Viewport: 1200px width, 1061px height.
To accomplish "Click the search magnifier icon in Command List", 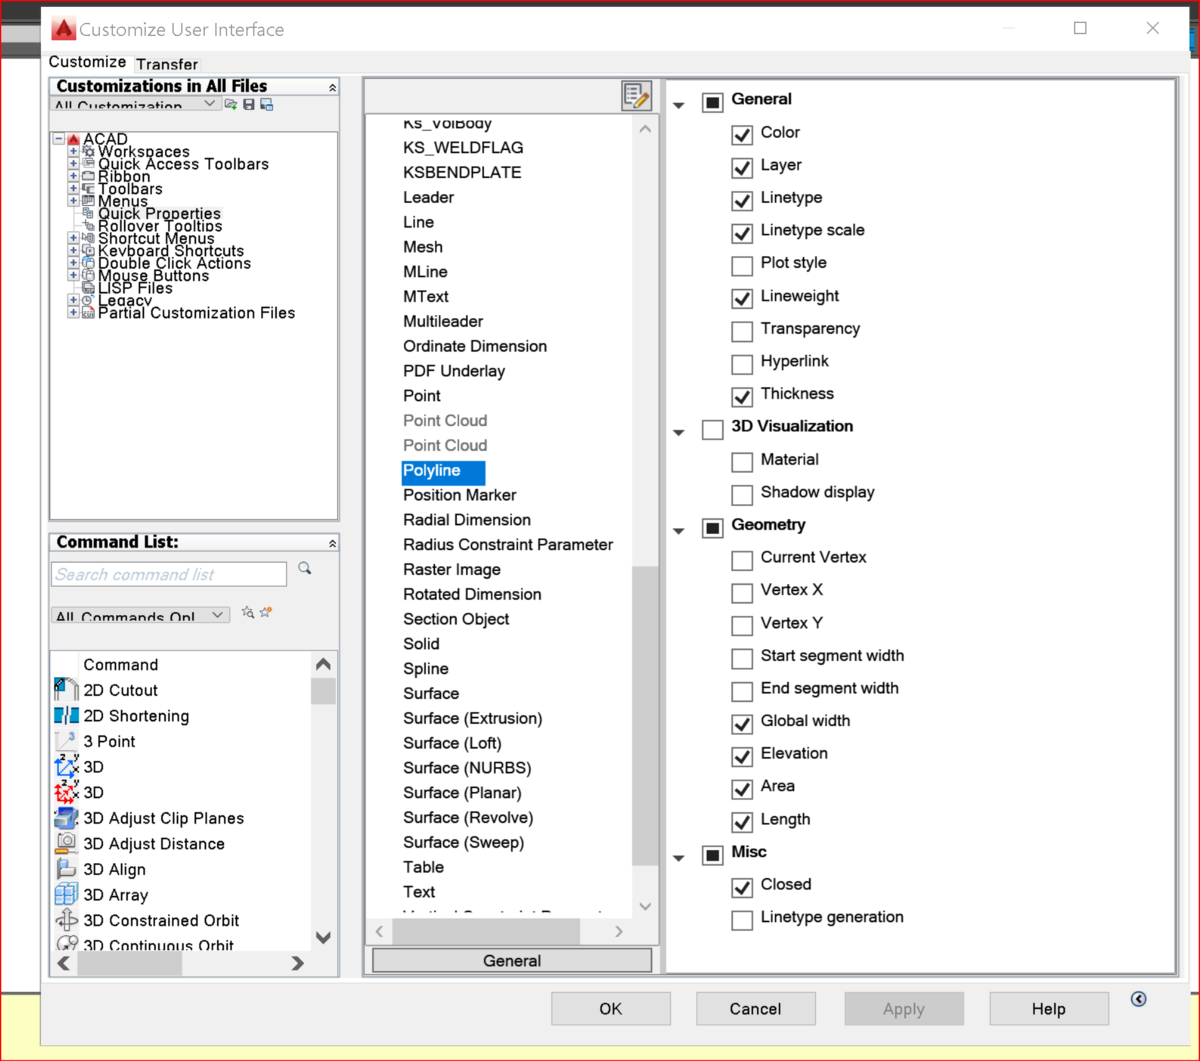I will [x=305, y=569].
